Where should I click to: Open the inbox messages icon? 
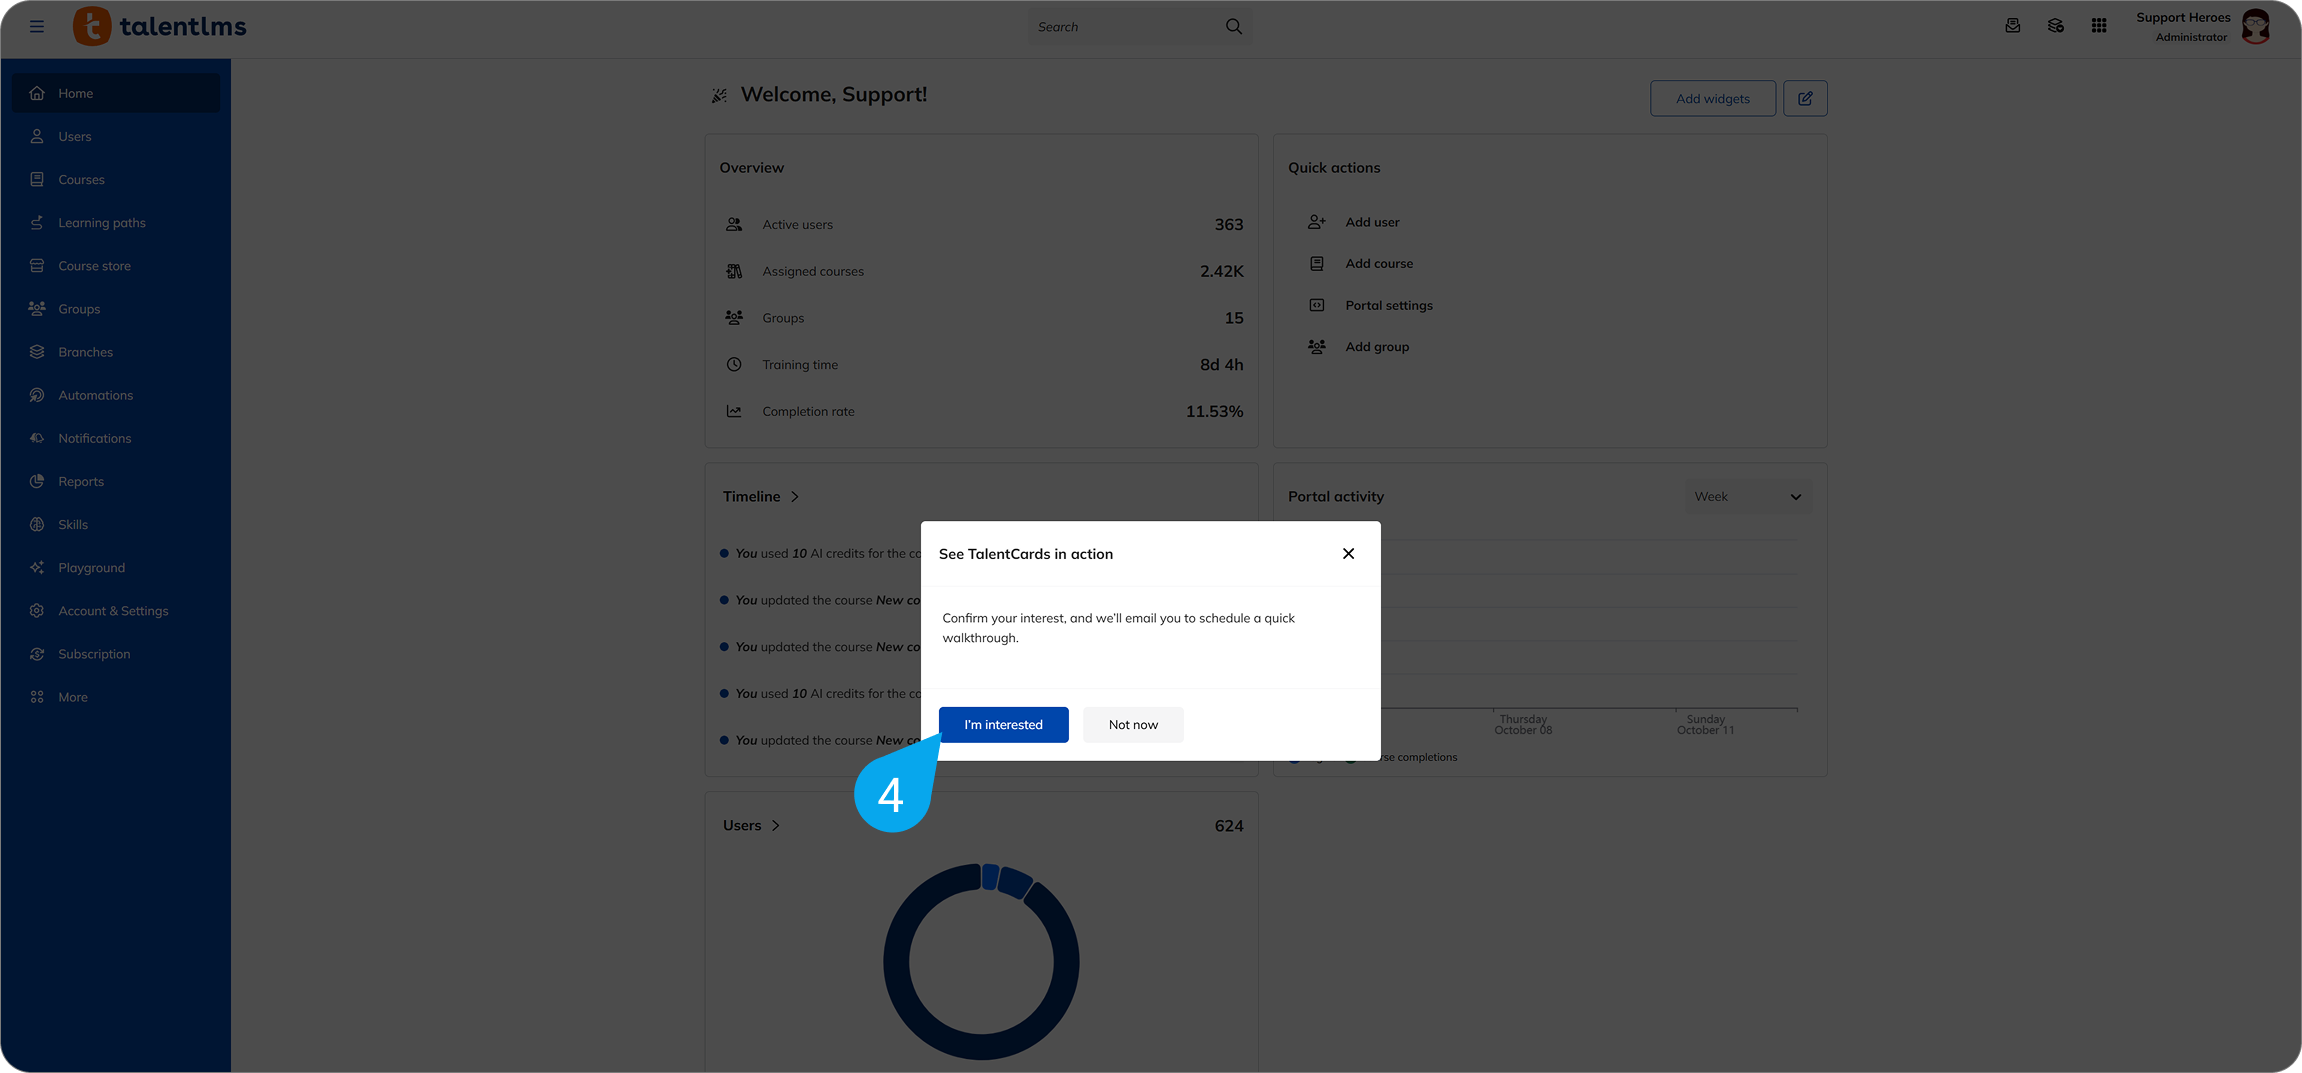click(2013, 26)
